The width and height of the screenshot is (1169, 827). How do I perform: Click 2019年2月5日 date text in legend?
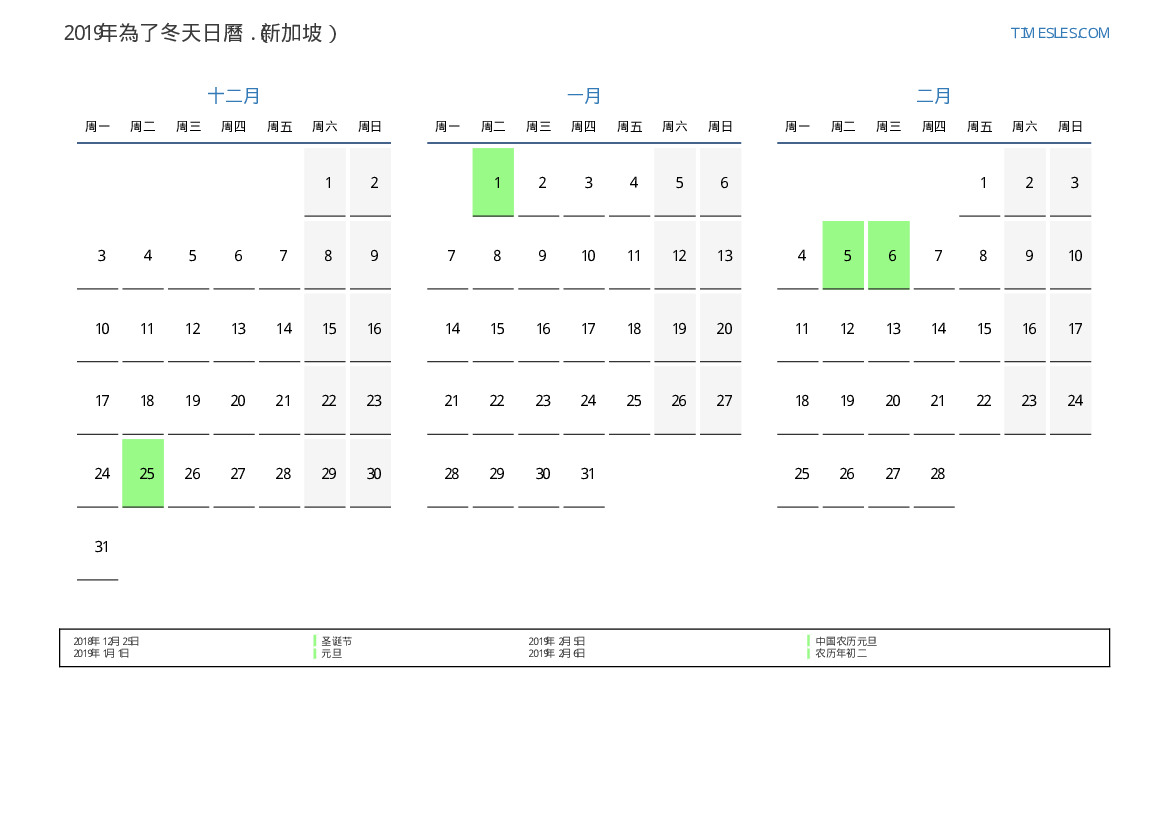pos(557,641)
